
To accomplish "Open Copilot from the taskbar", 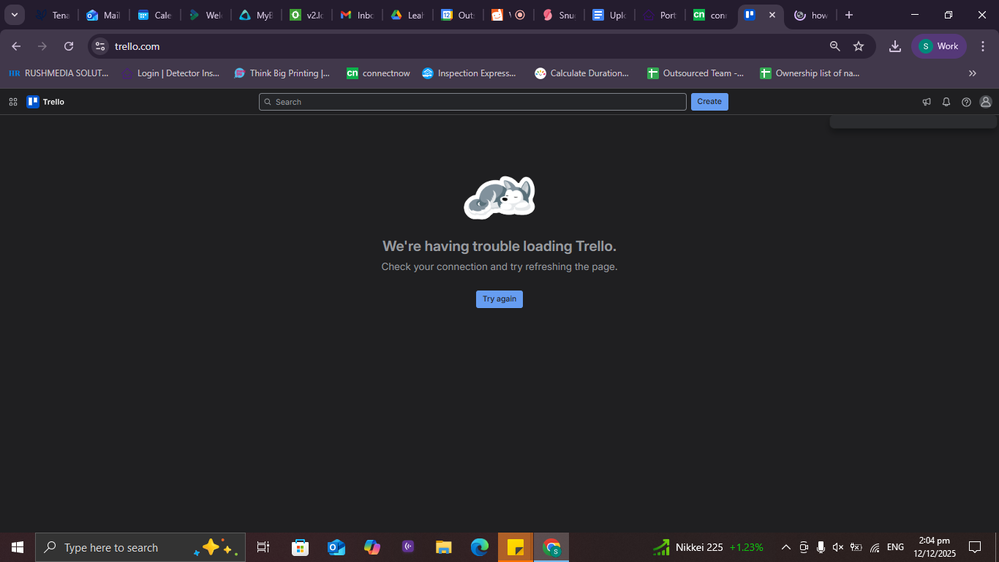I will point(372,547).
